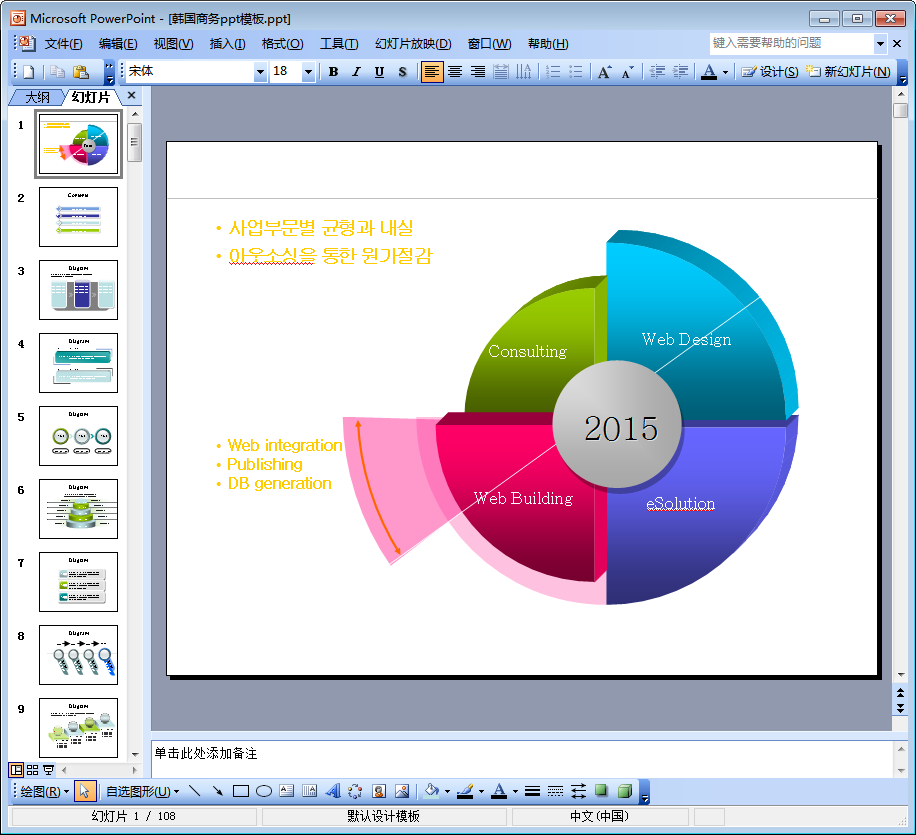916x835 pixels.
Task: Open the 文件(F) File menu
Action: tap(64, 44)
